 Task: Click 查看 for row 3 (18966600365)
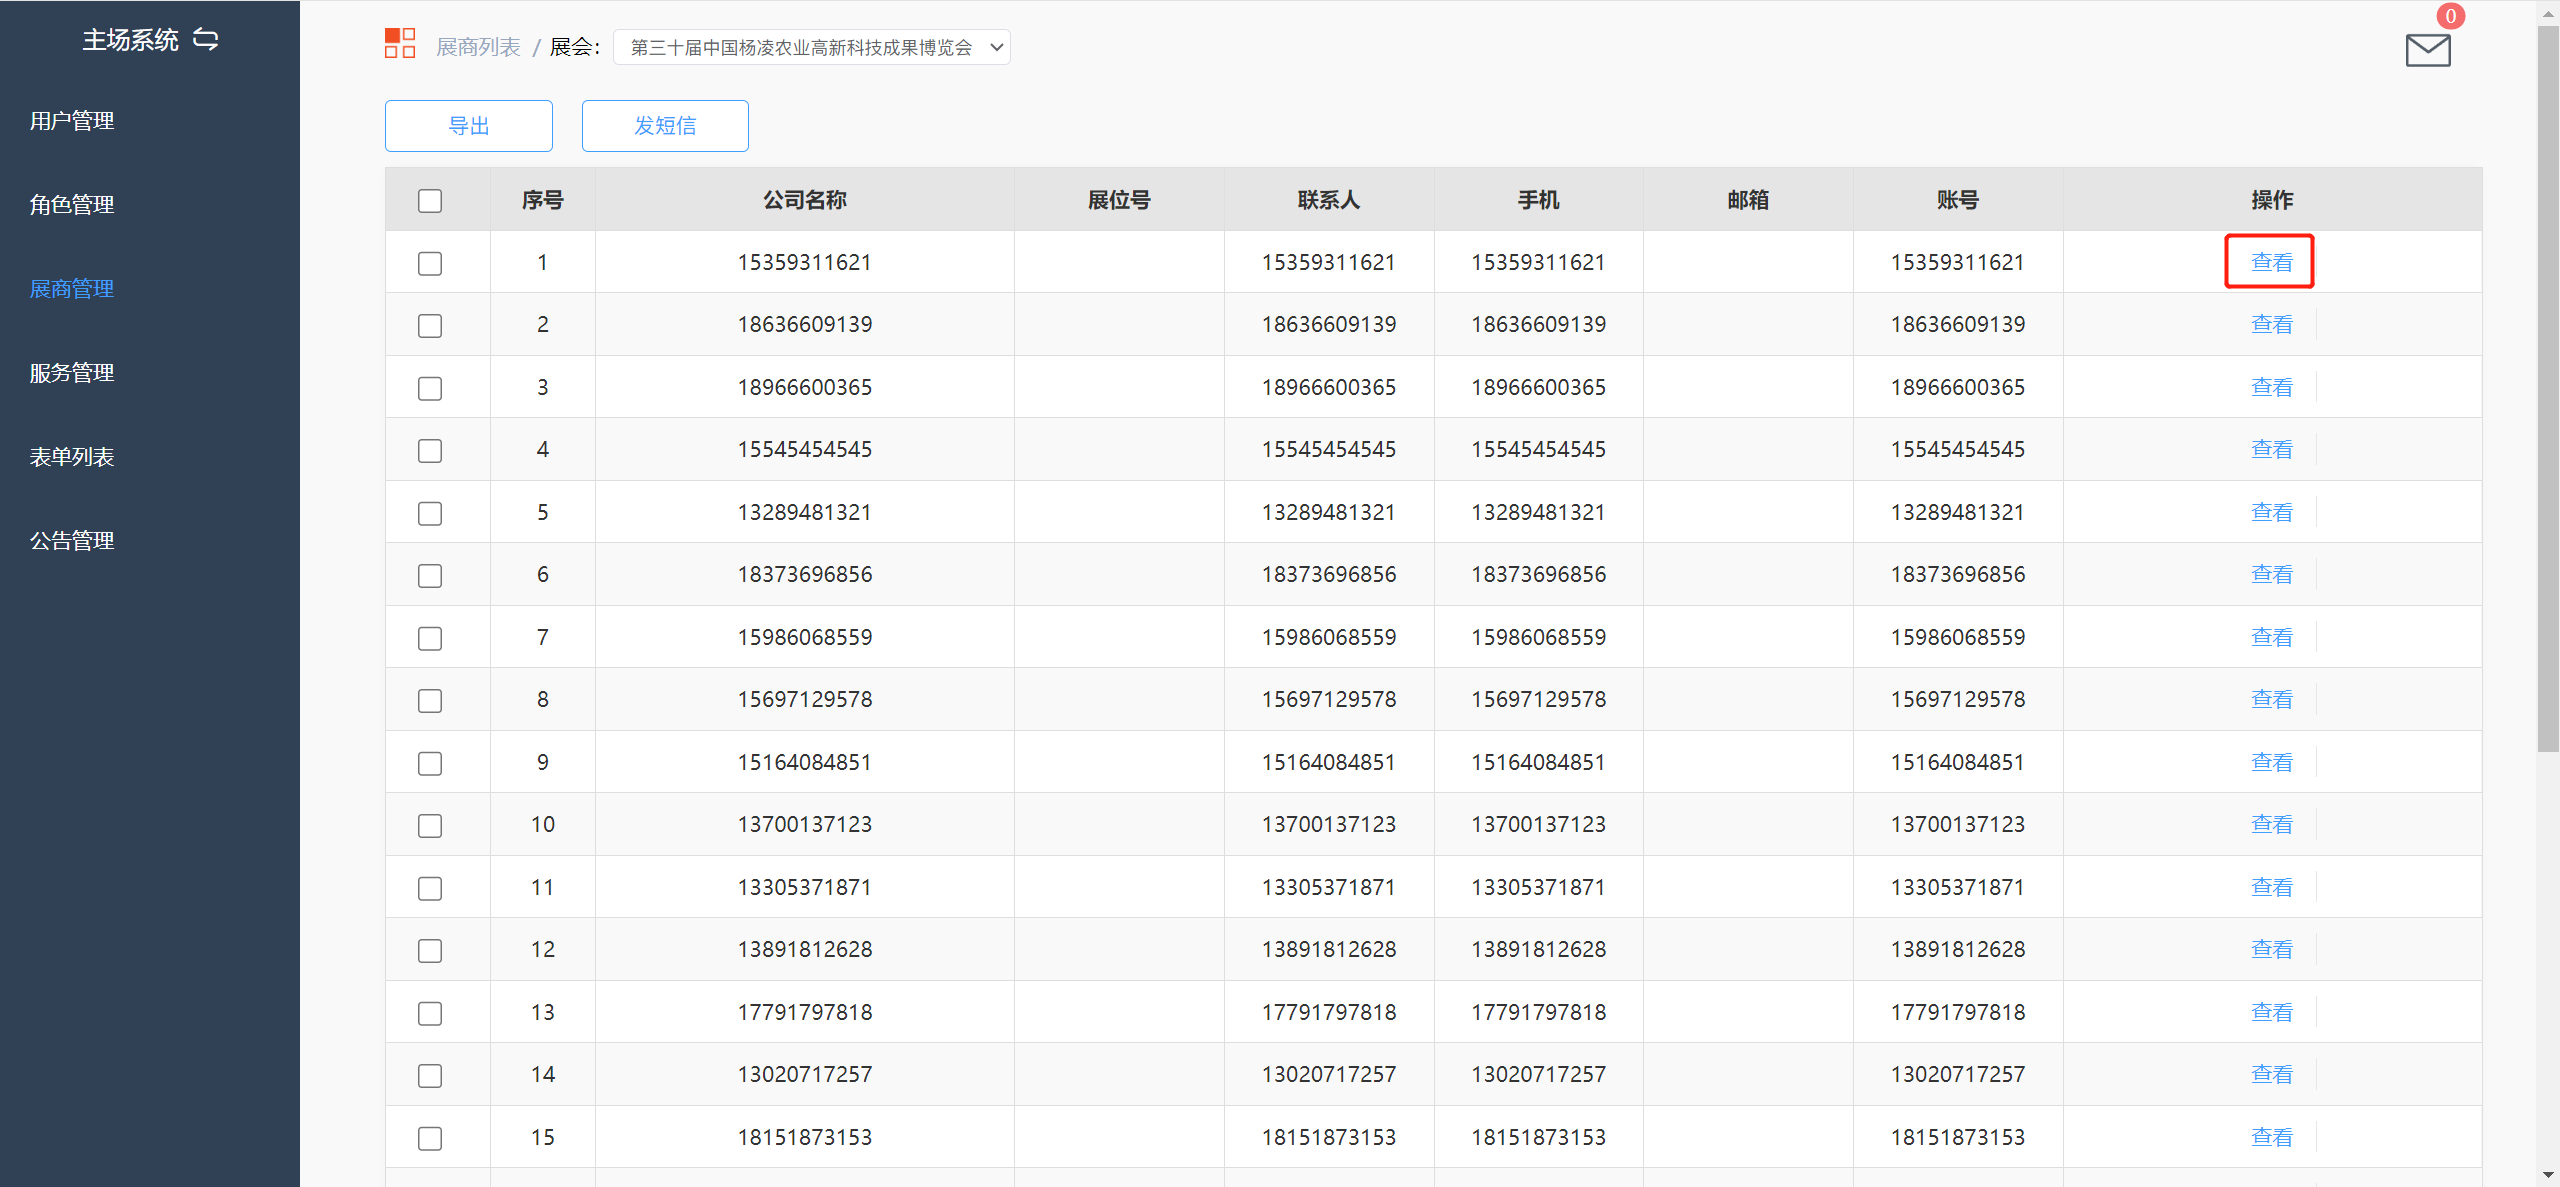[2271, 387]
